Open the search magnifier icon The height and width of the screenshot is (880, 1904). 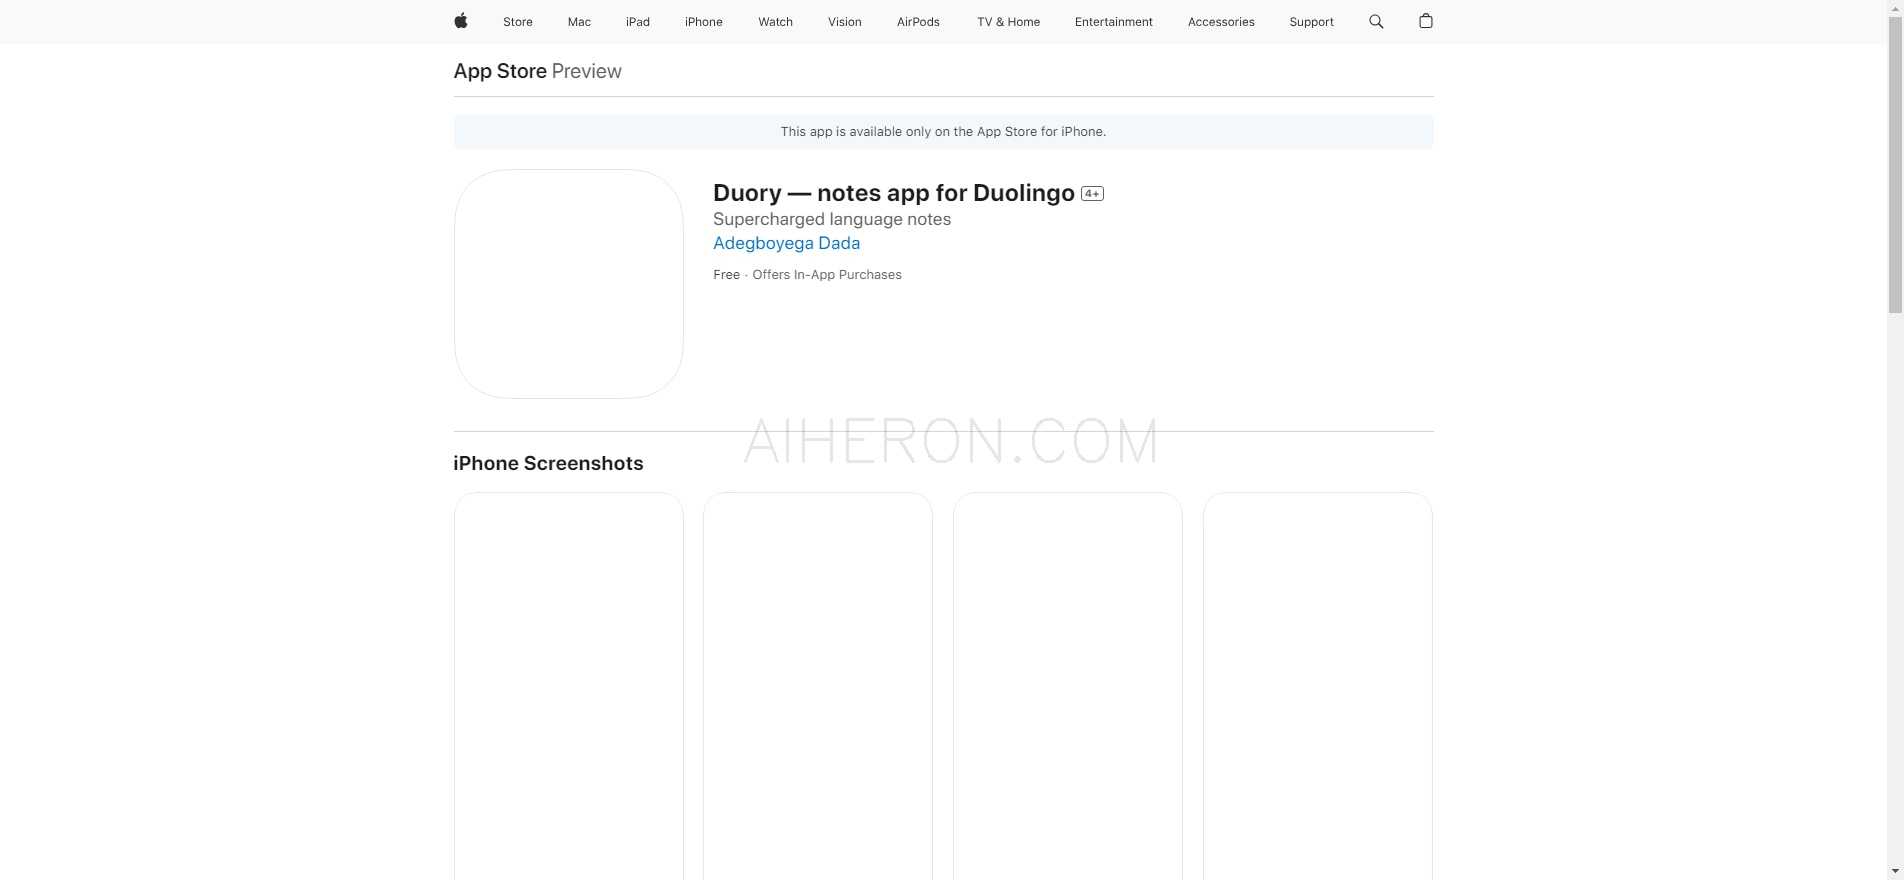[1376, 21]
